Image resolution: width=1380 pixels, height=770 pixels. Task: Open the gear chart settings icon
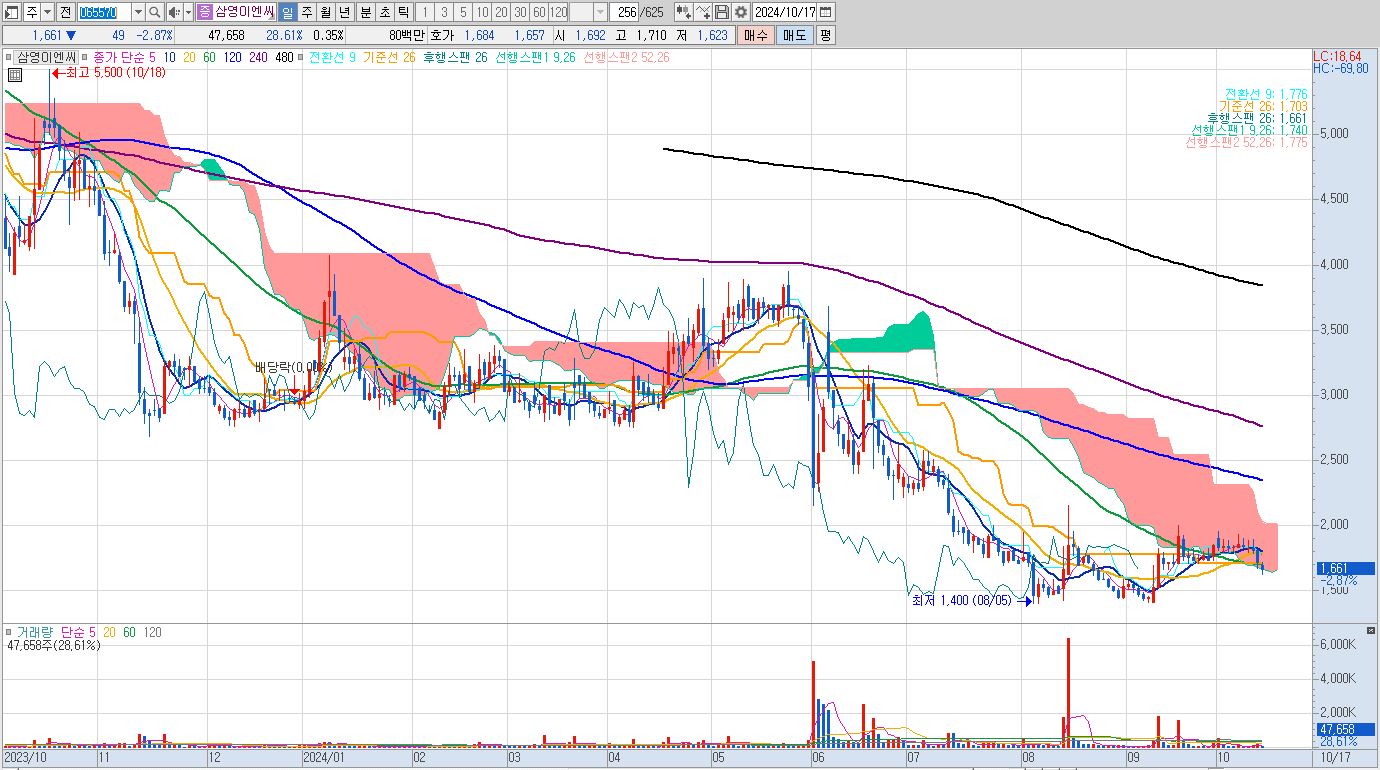[x=740, y=12]
